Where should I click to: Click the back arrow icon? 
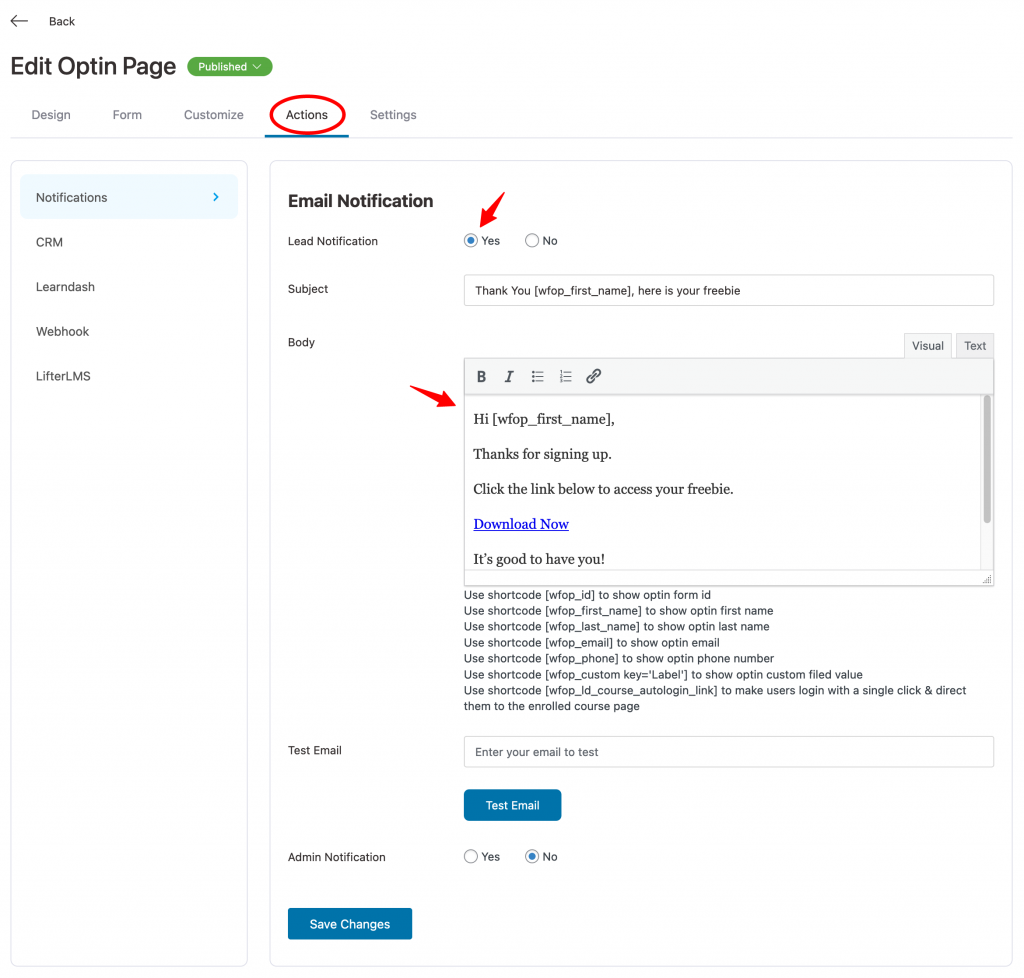click(20, 21)
